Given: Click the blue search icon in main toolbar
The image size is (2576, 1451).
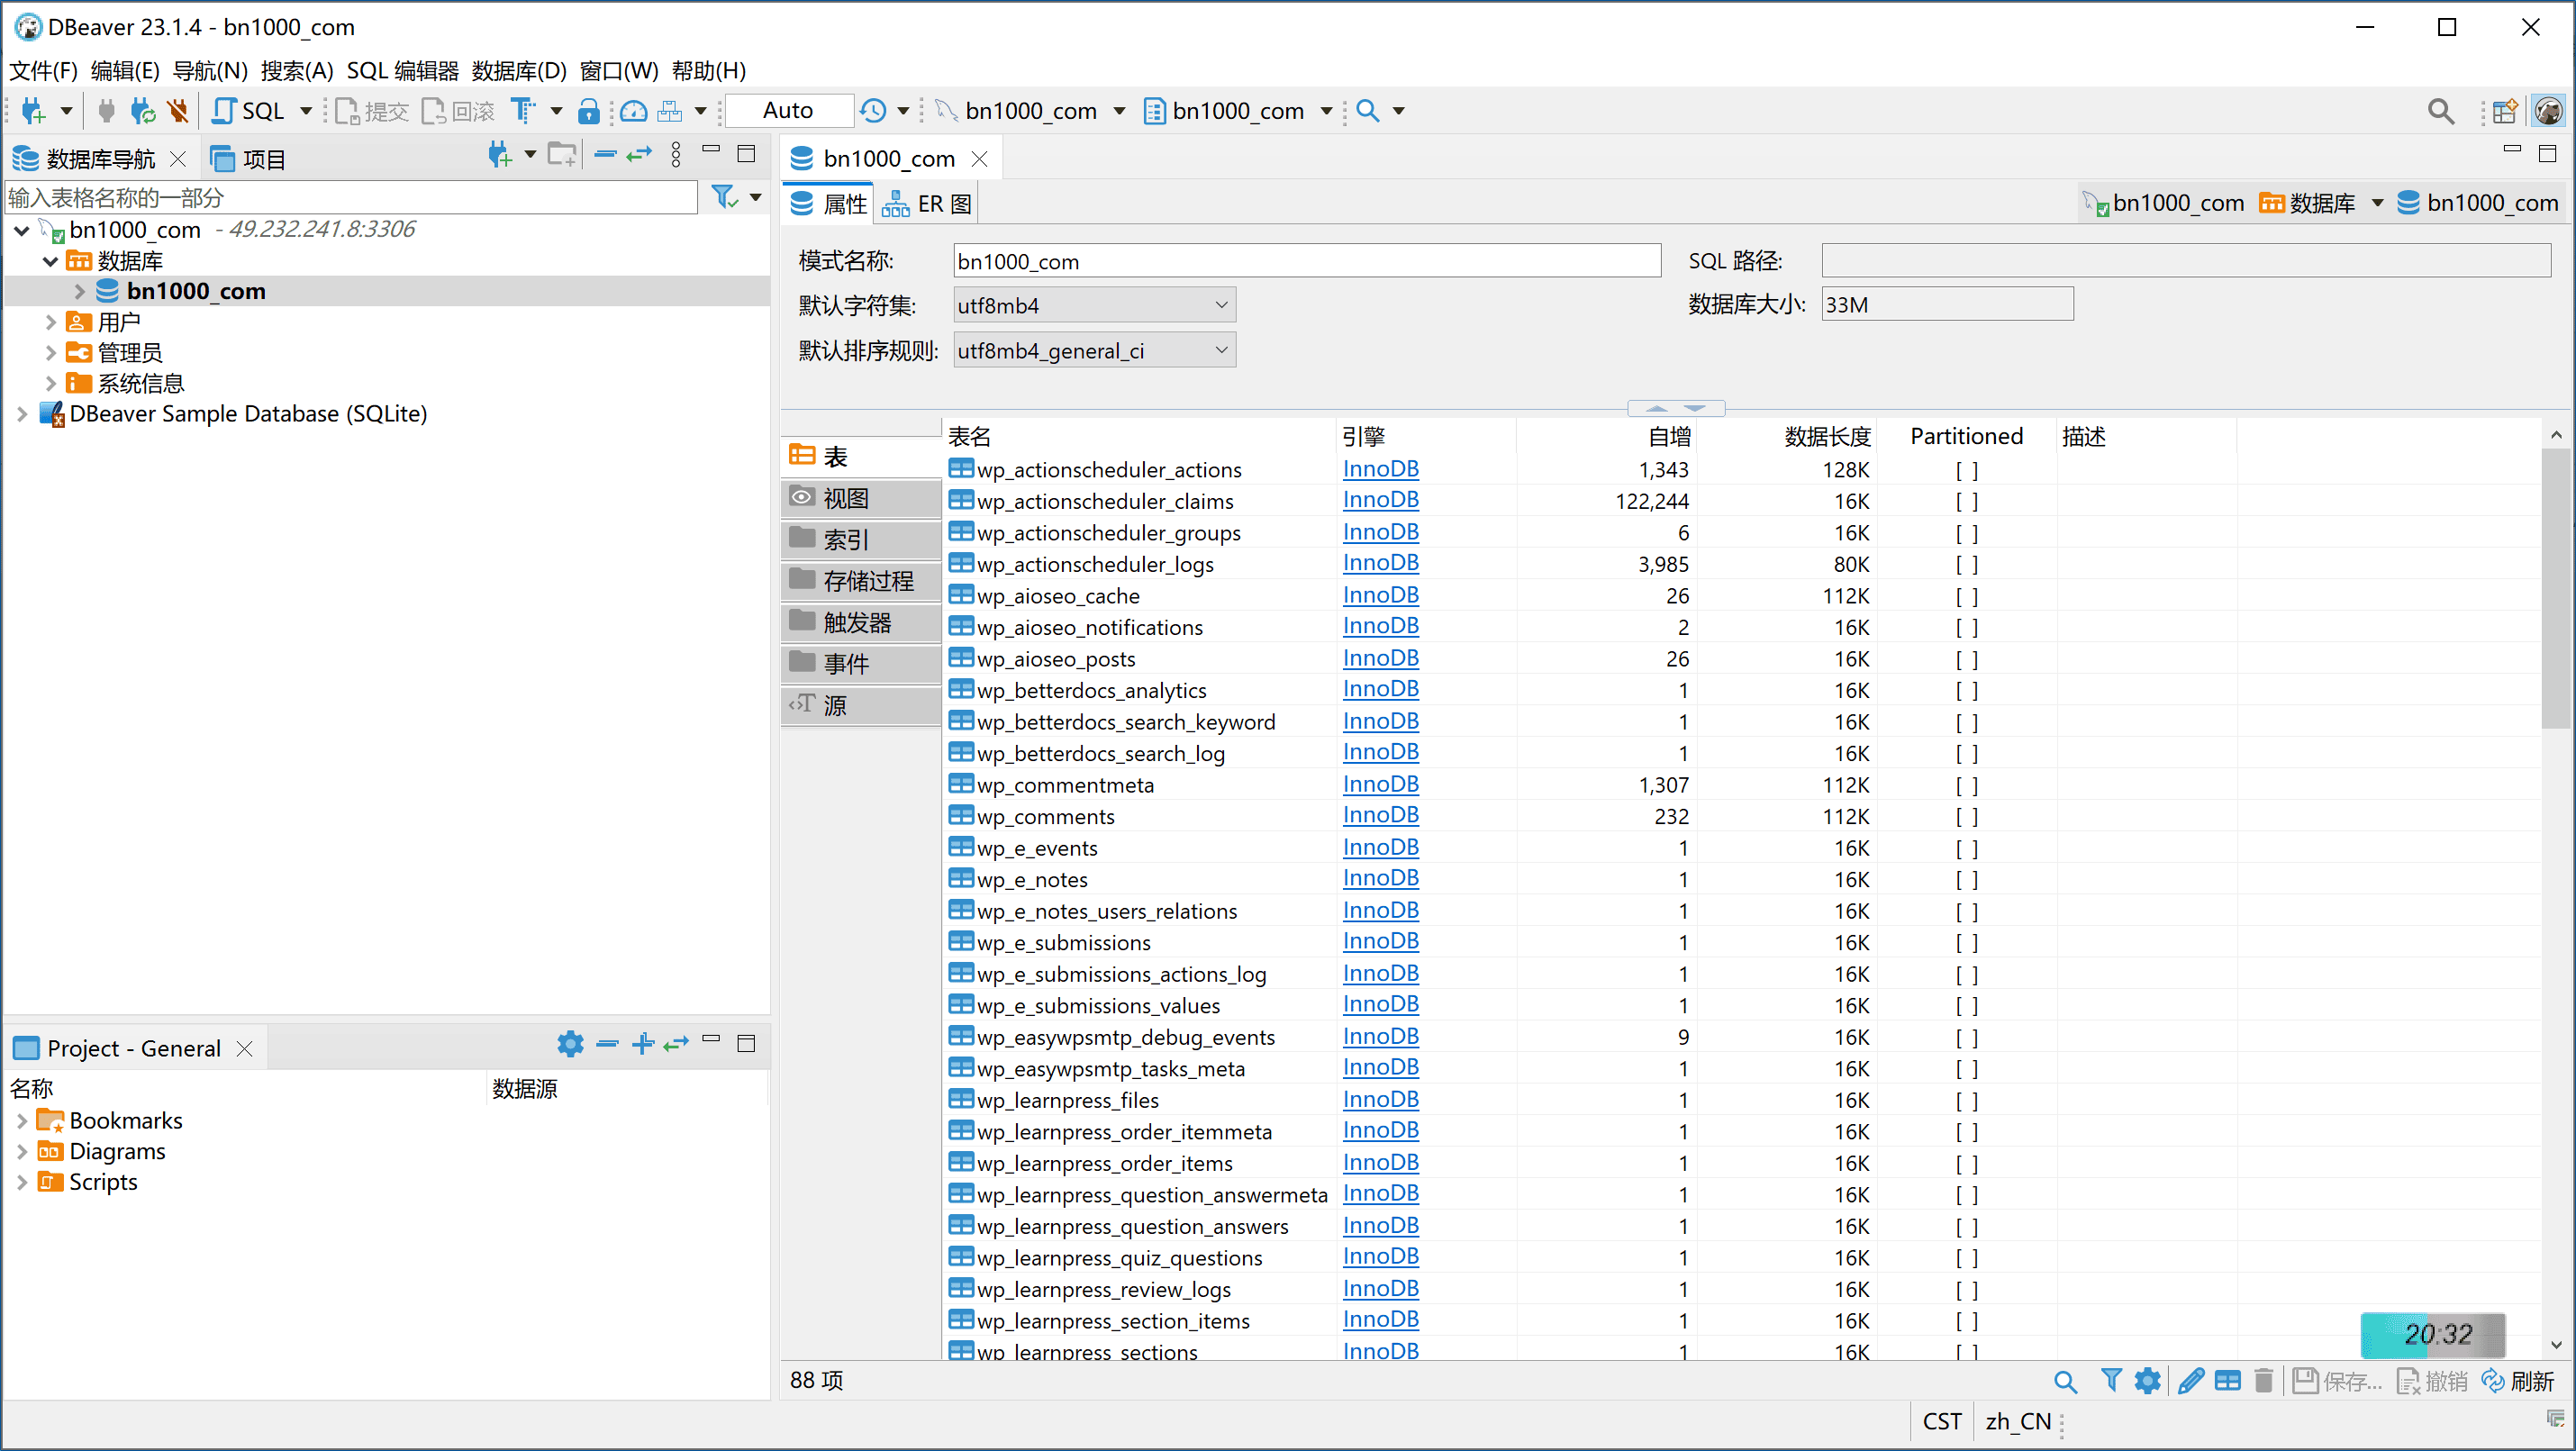Looking at the screenshot, I should pyautogui.click(x=1367, y=111).
